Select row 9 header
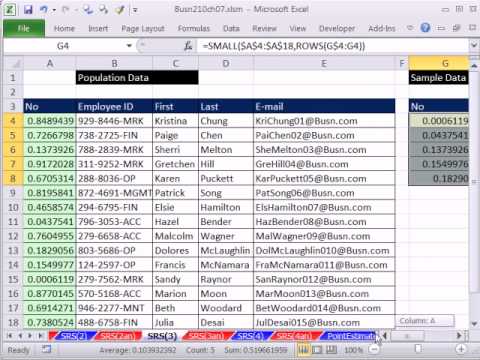Image resolution: width=480 pixels, height=360 pixels. 13,193
